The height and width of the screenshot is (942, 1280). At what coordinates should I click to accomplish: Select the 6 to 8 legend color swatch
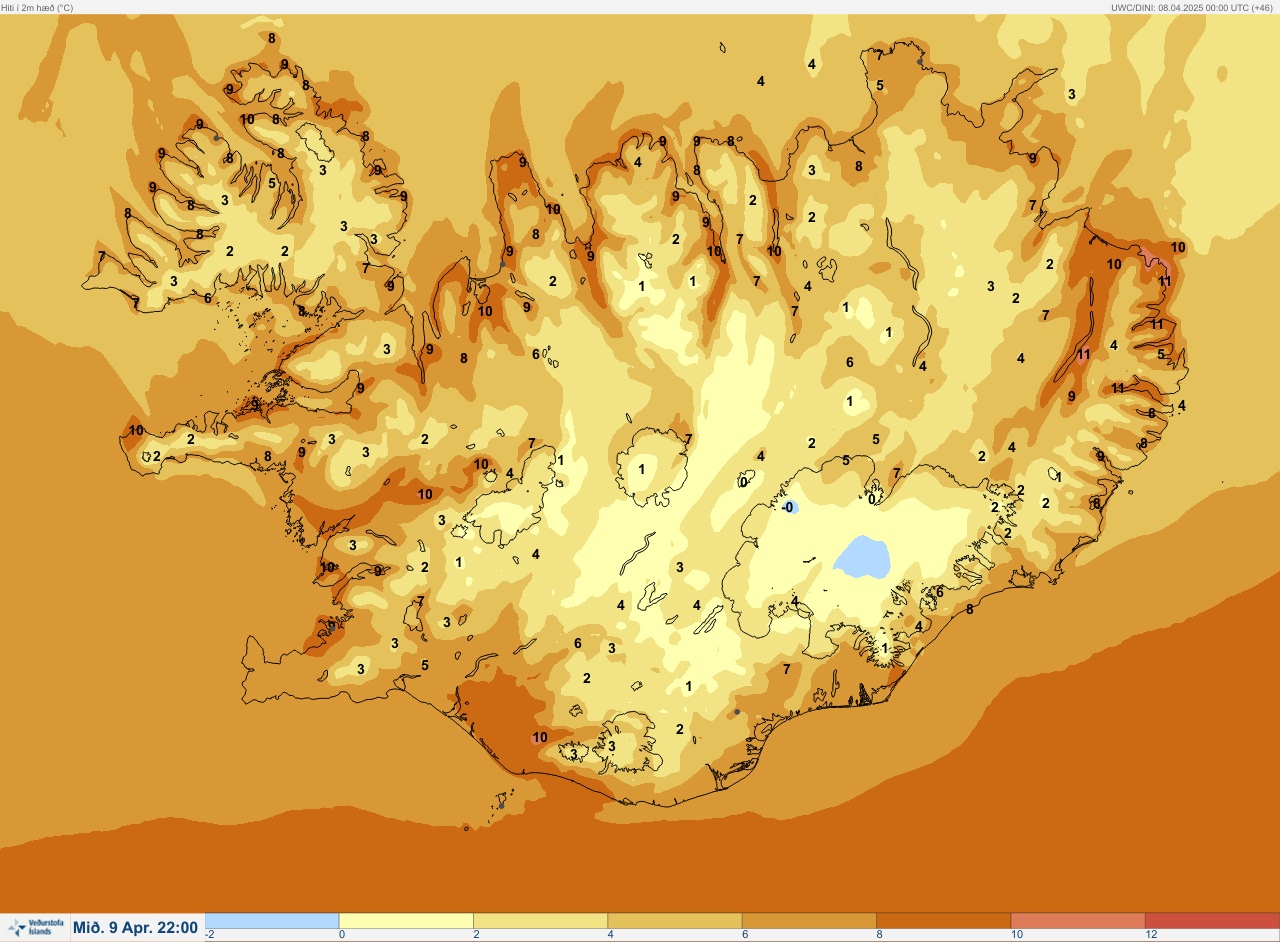pos(809,921)
